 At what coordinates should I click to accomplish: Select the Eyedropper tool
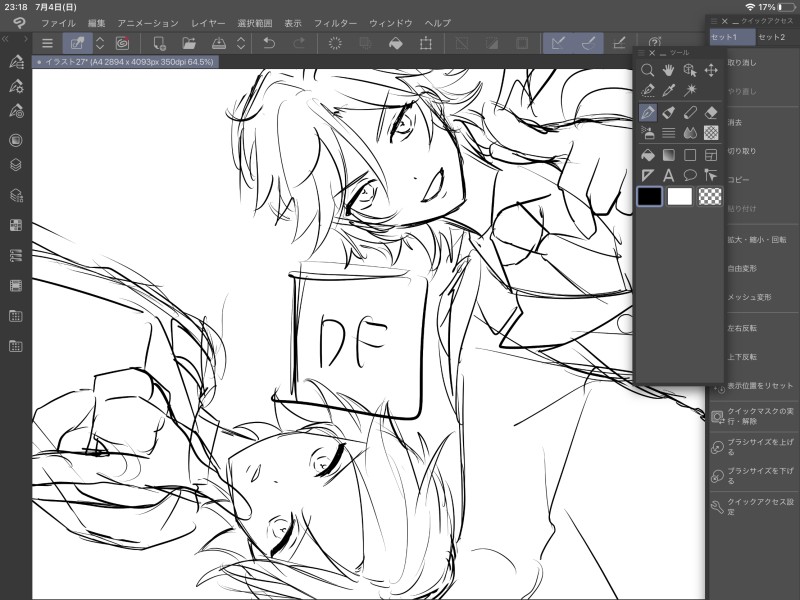coord(668,90)
